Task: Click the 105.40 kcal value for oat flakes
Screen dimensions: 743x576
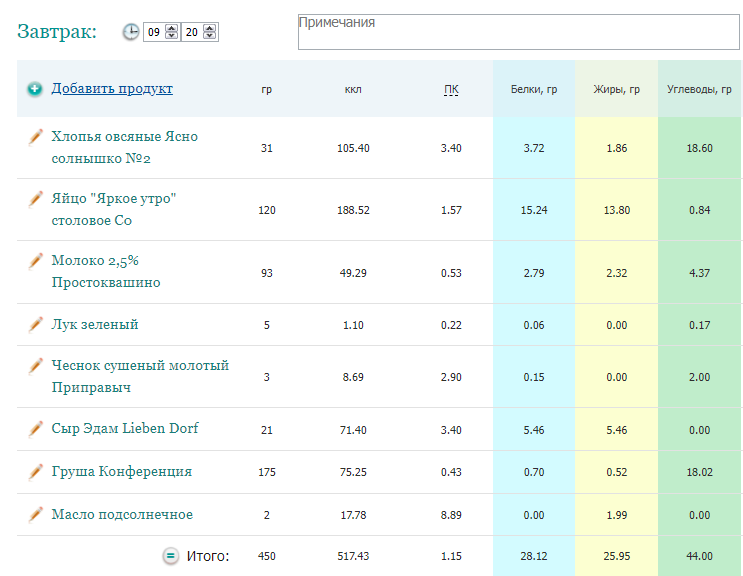Action: click(x=353, y=148)
